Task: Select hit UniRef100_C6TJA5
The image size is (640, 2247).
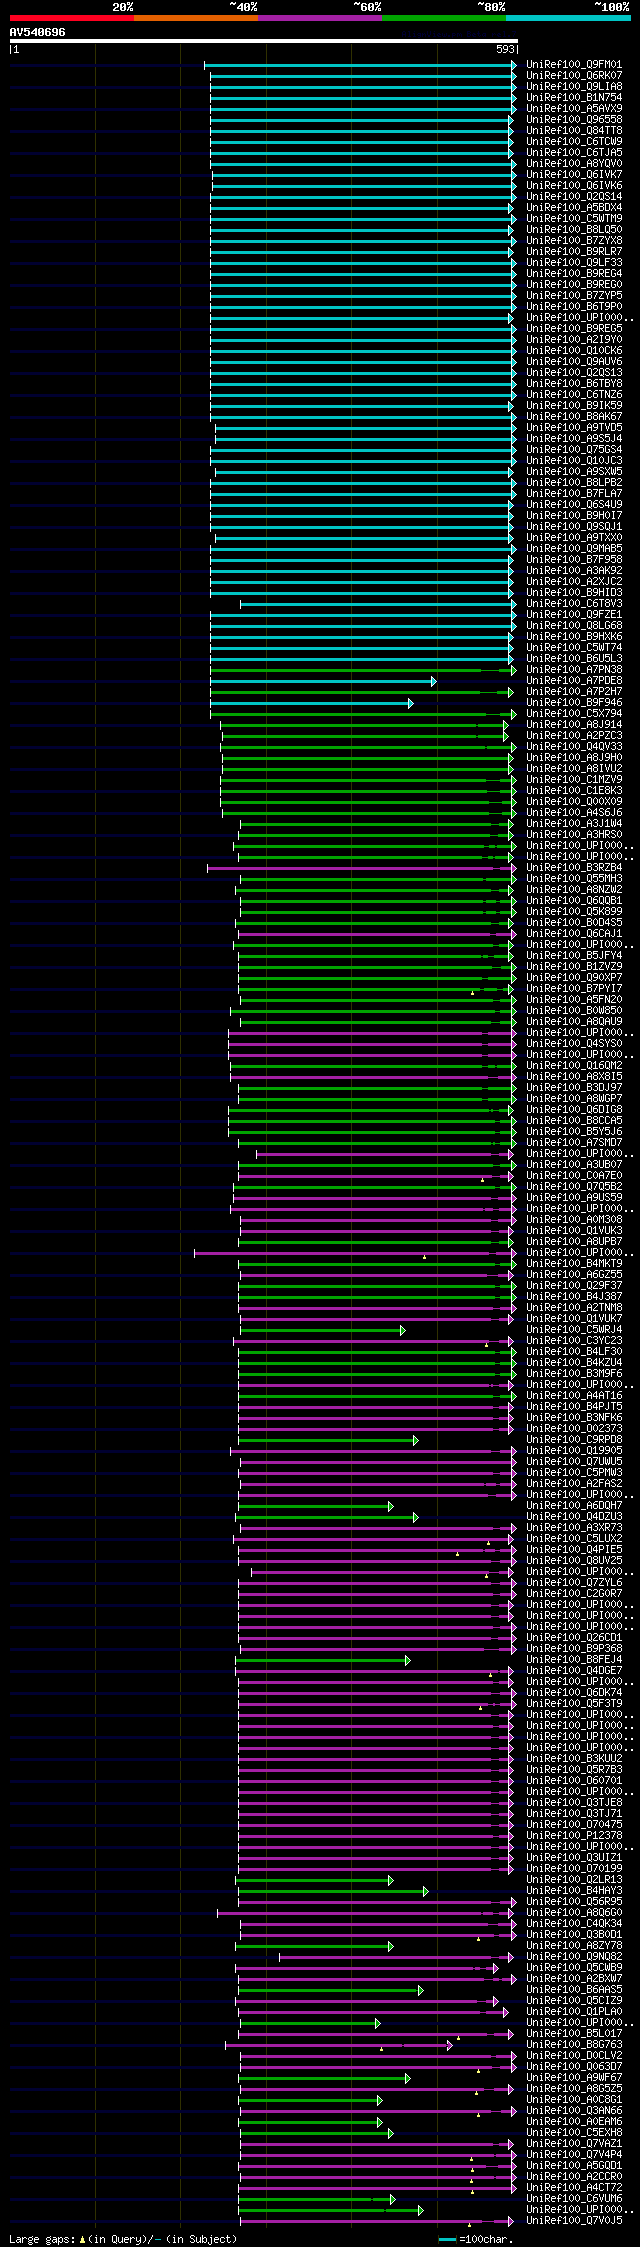Action: point(574,153)
